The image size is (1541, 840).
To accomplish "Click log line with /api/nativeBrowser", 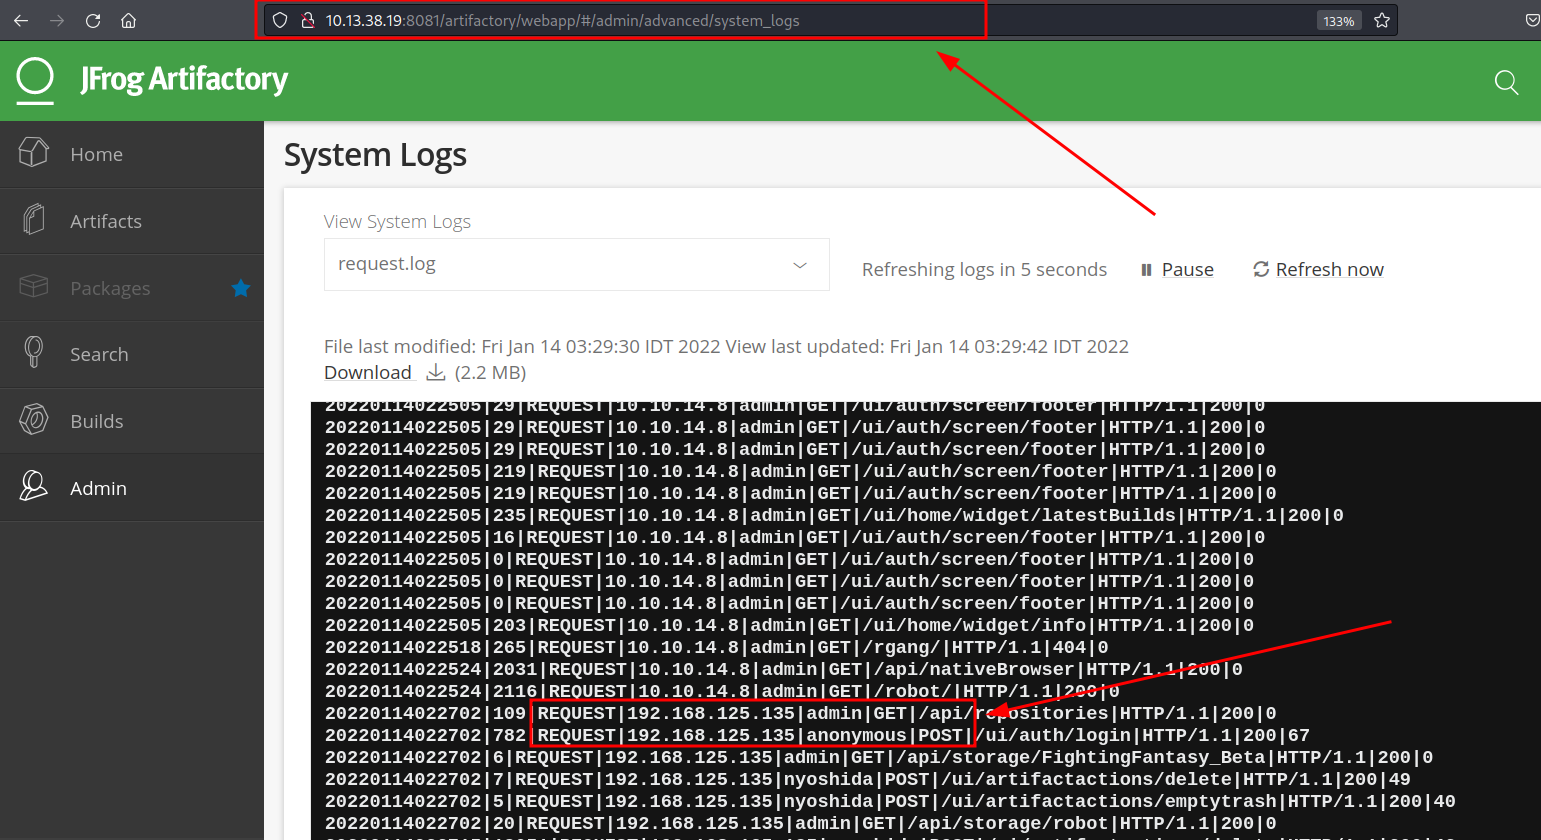I will click(x=783, y=670).
